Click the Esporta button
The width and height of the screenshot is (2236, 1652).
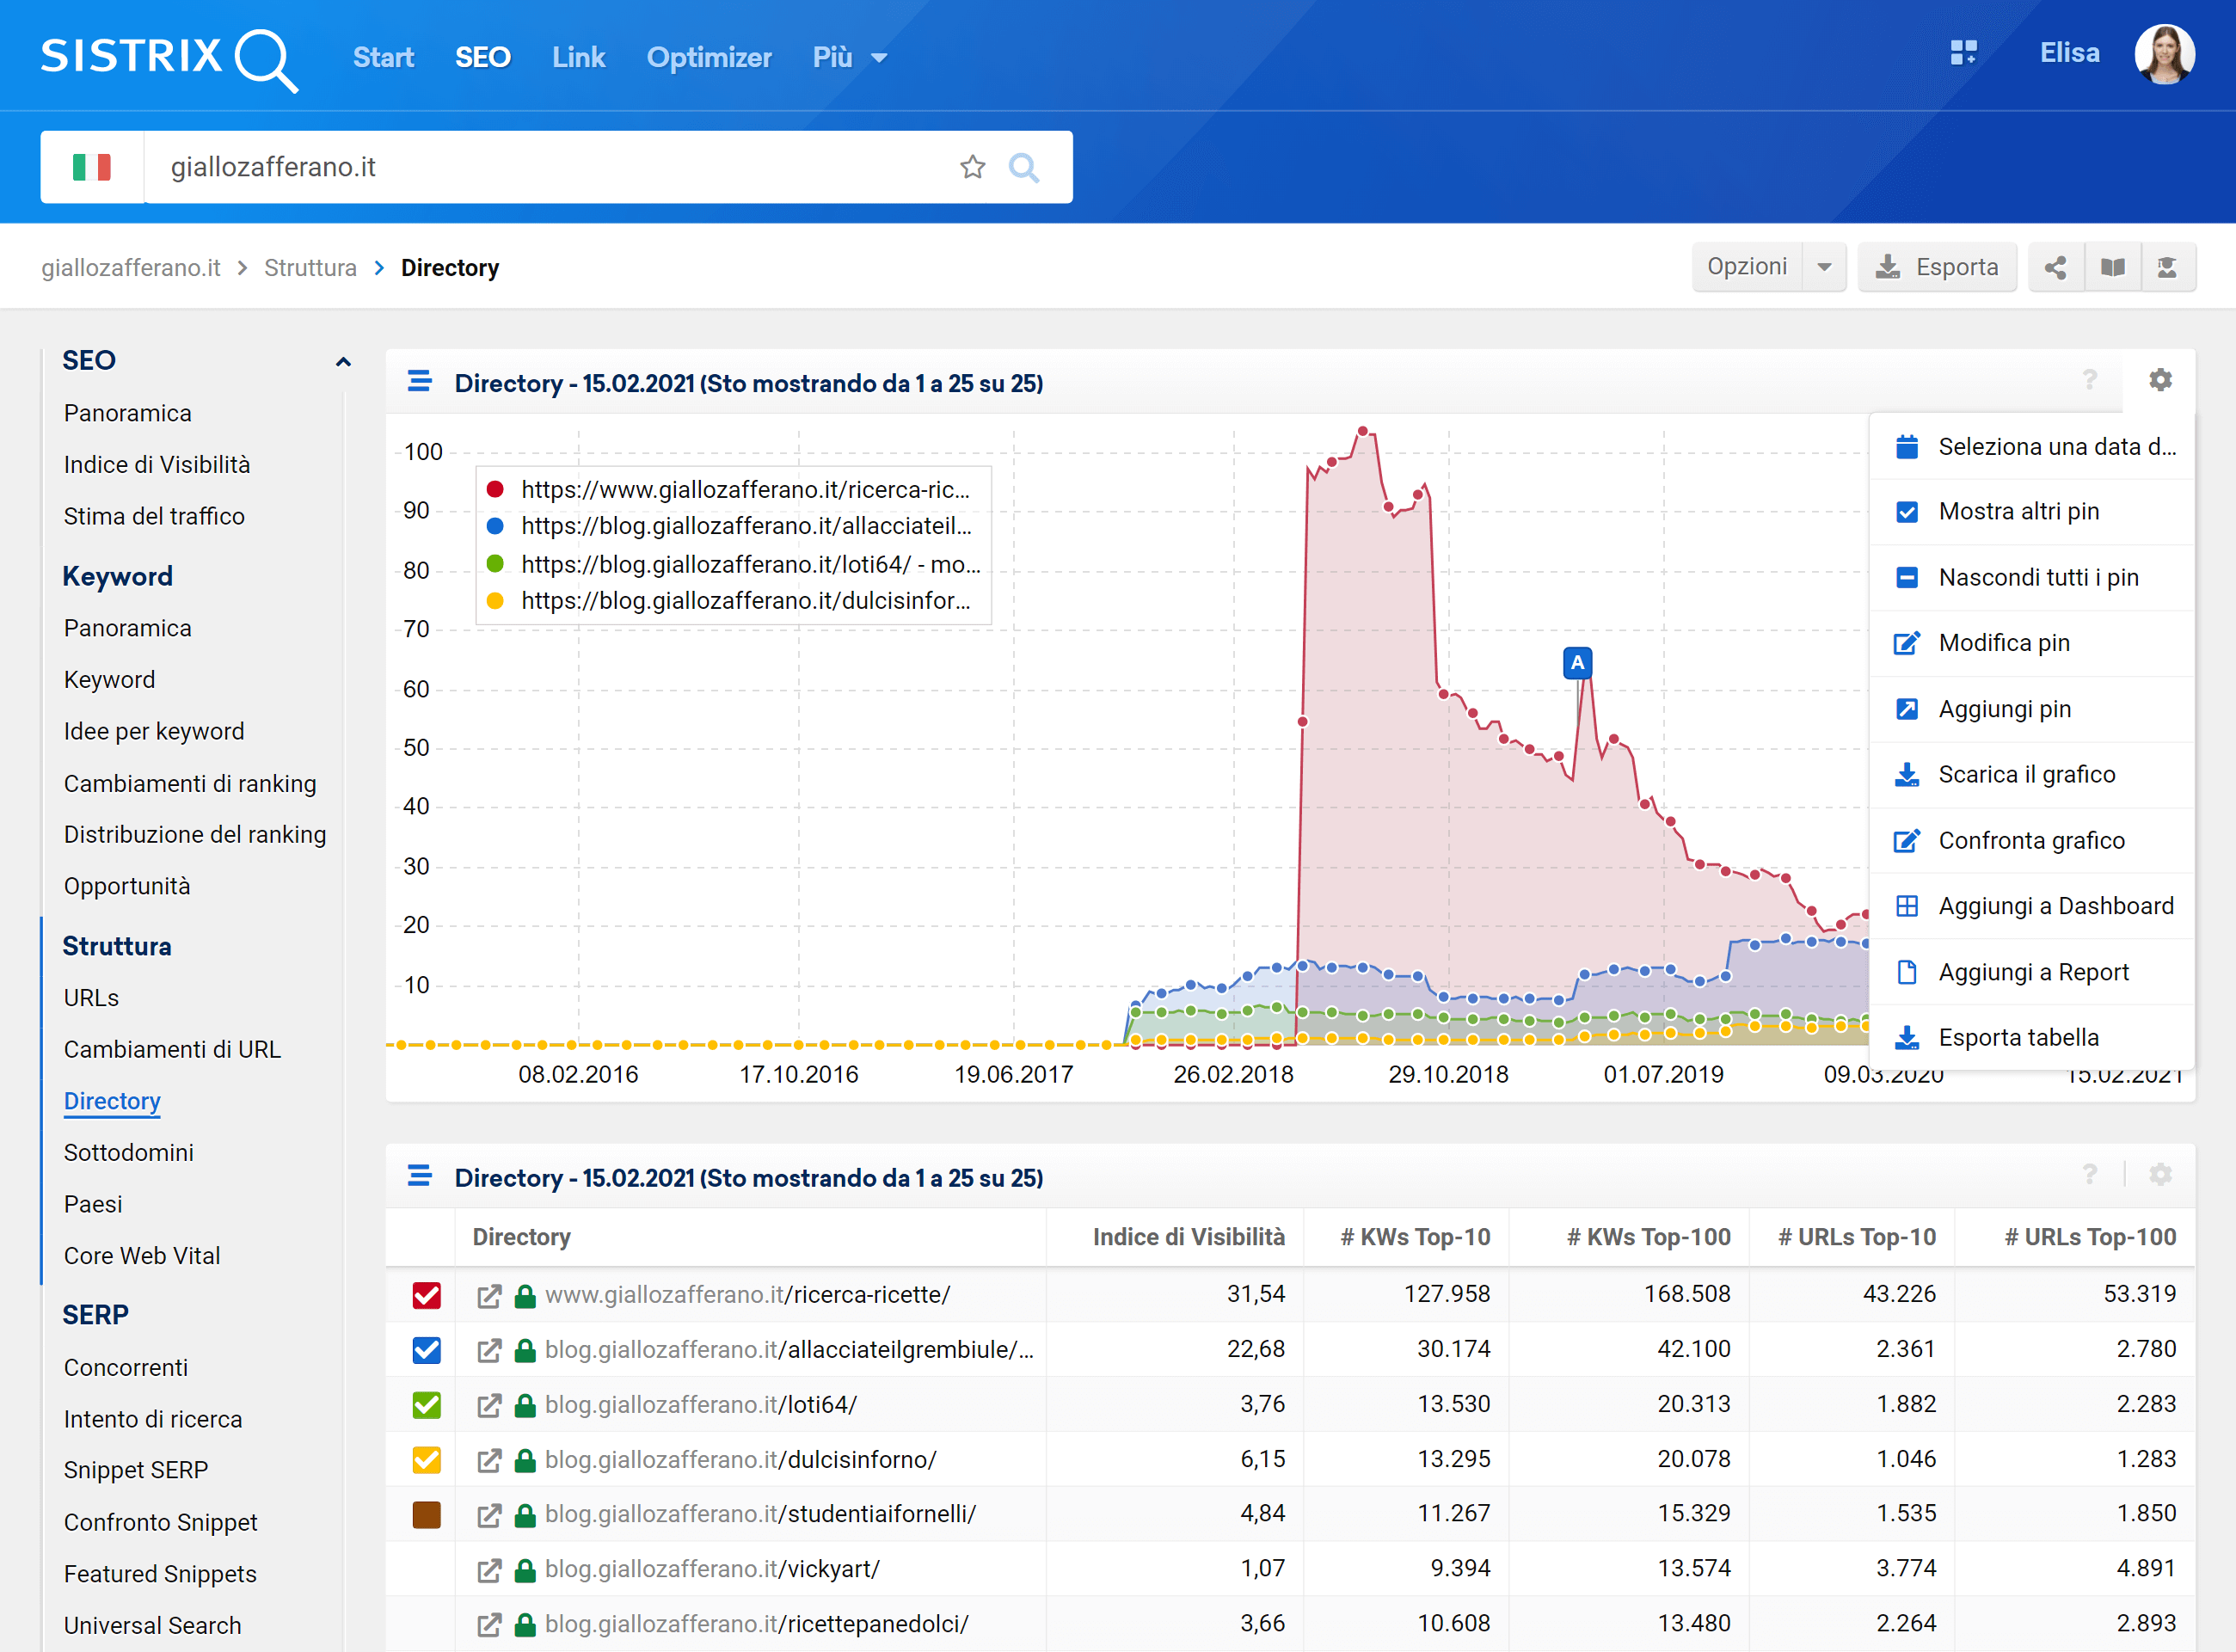(x=1936, y=267)
